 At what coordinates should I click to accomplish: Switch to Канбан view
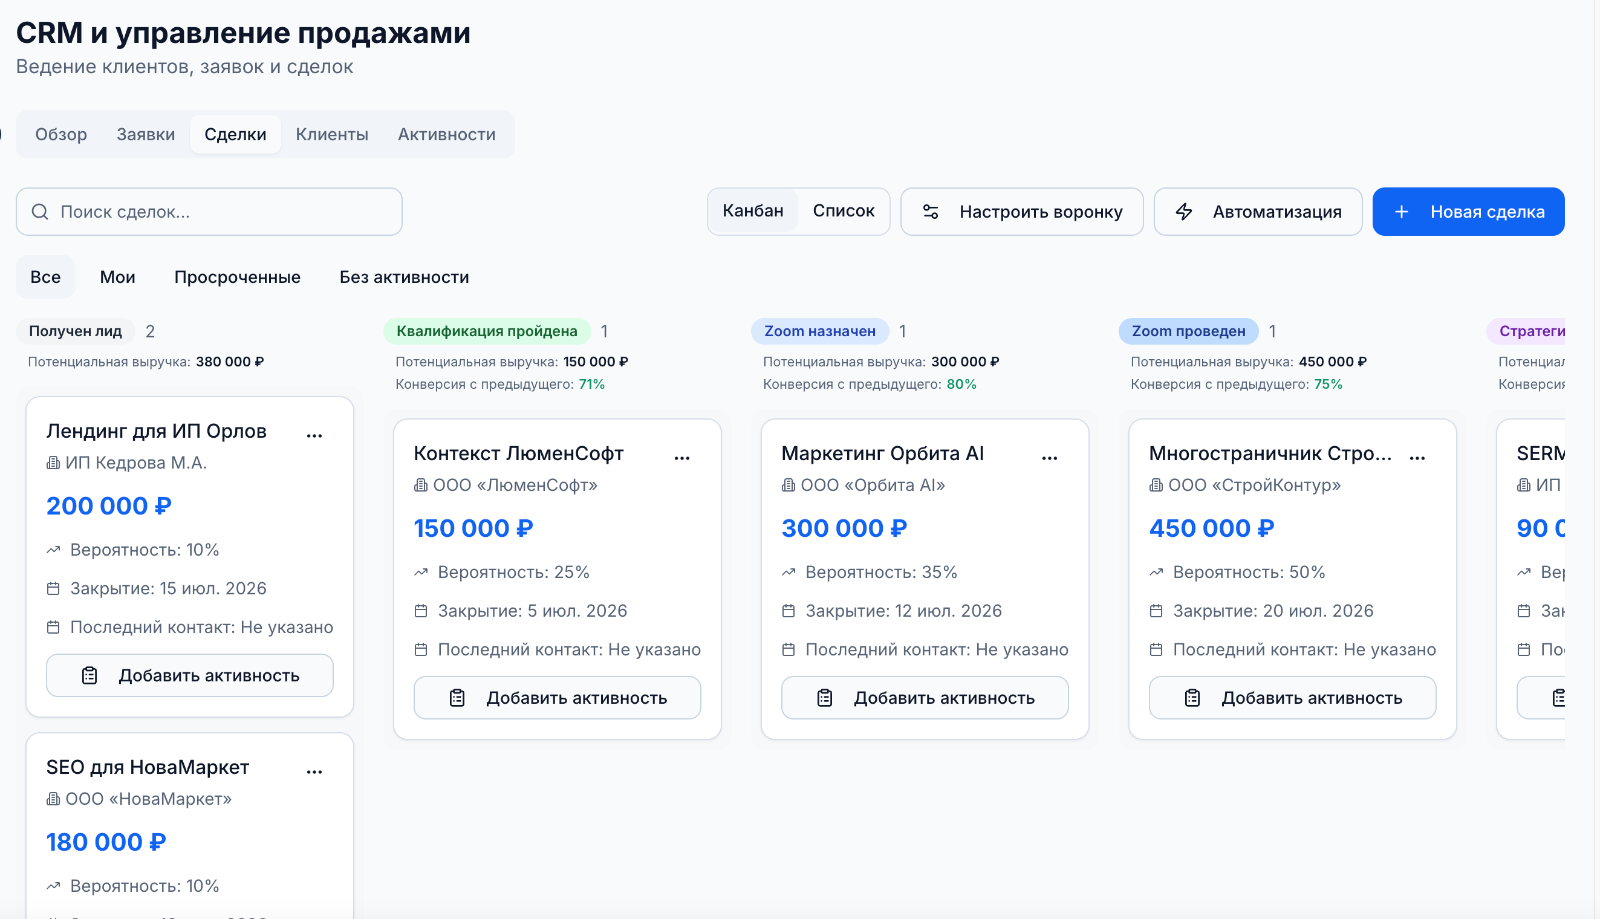(753, 211)
